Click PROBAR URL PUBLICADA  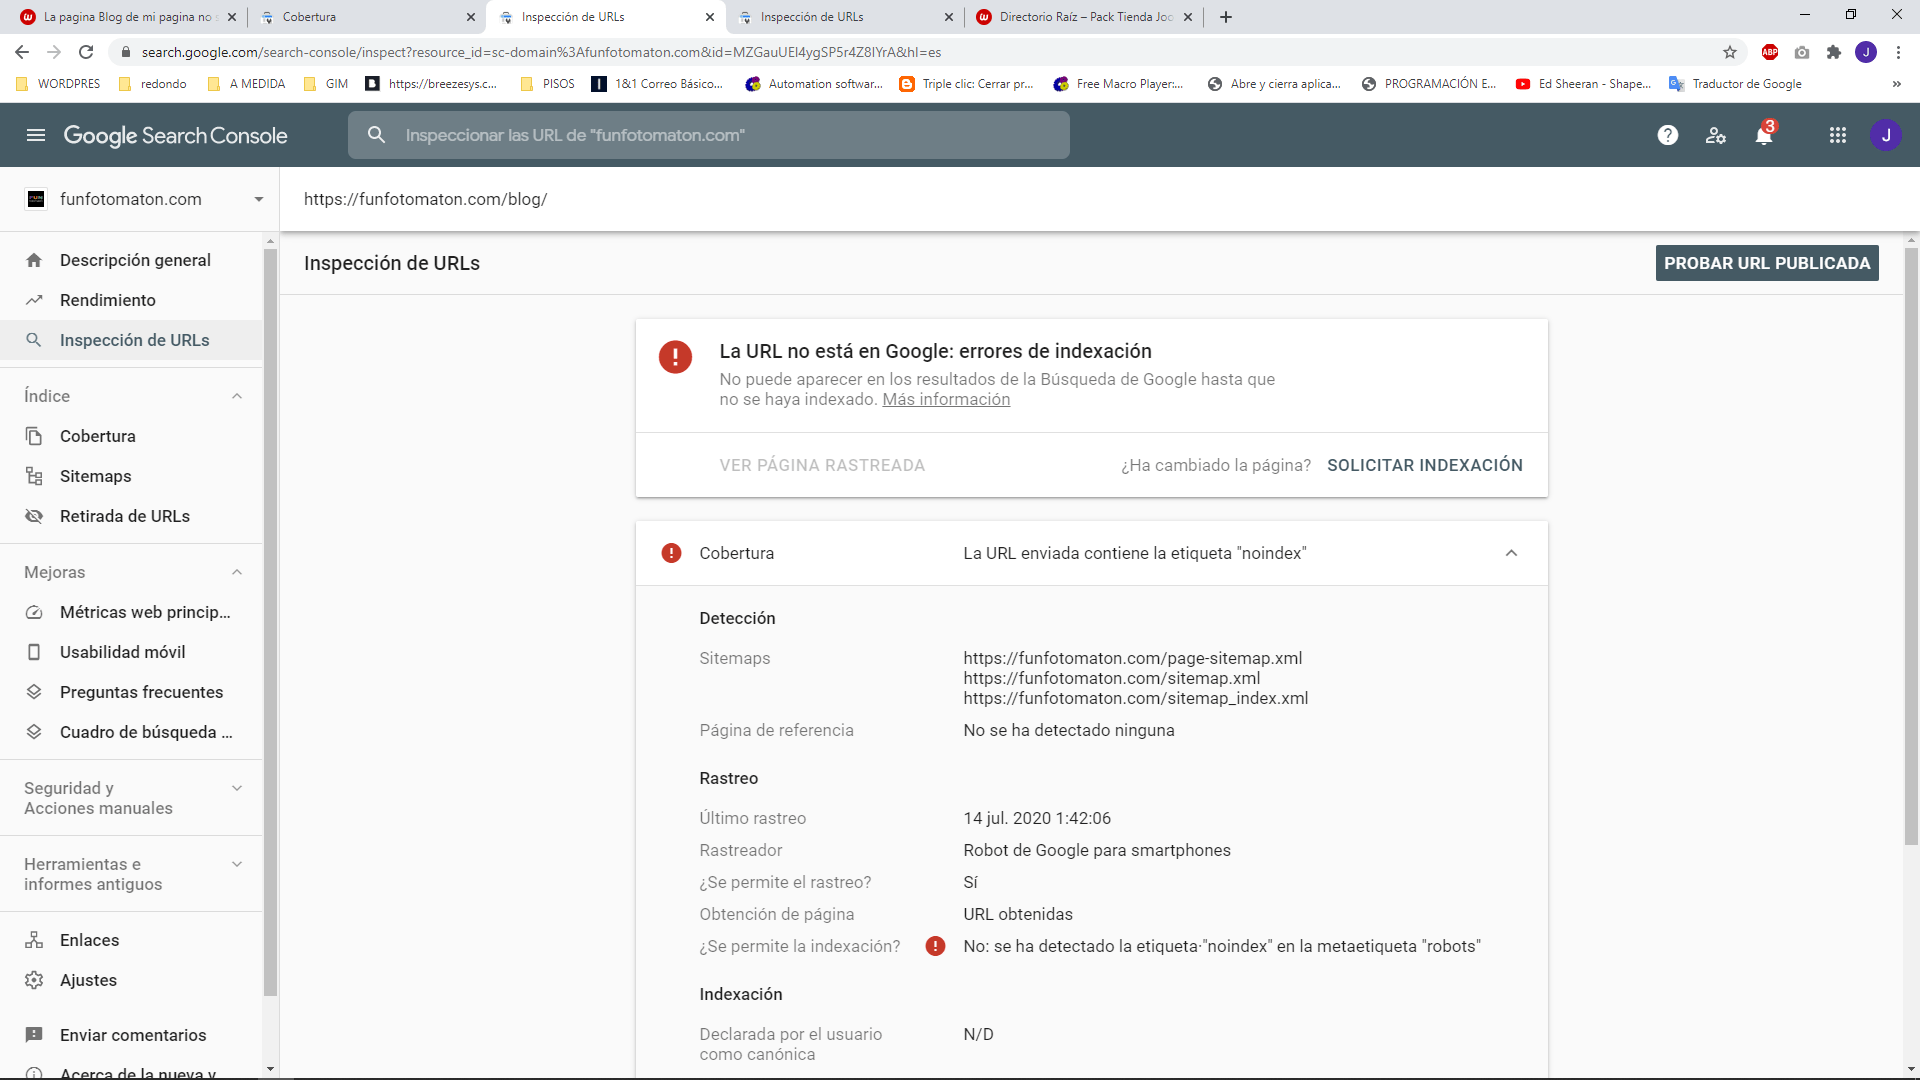(x=1767, y=263)
